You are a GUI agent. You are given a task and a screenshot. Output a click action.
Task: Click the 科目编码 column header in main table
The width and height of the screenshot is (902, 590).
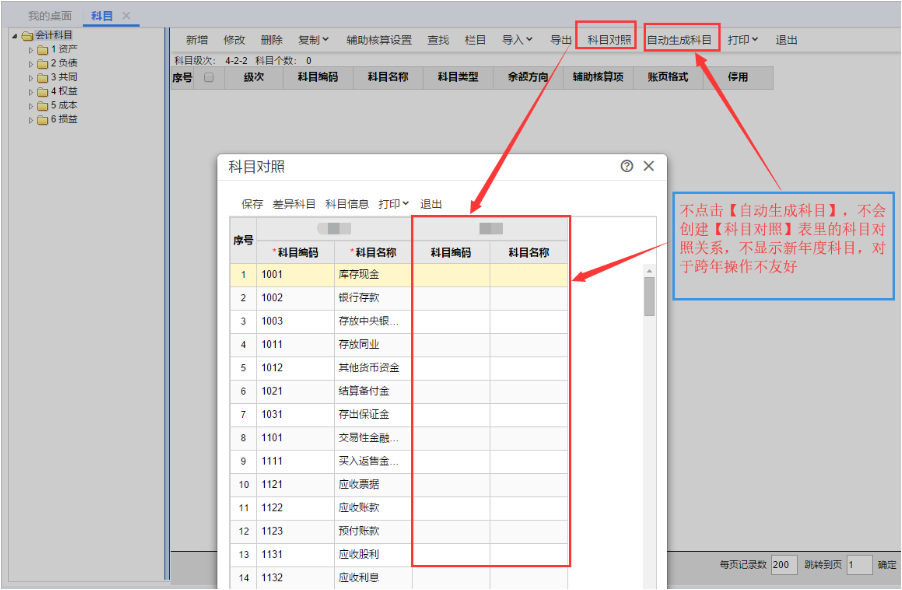coord(318,77)
